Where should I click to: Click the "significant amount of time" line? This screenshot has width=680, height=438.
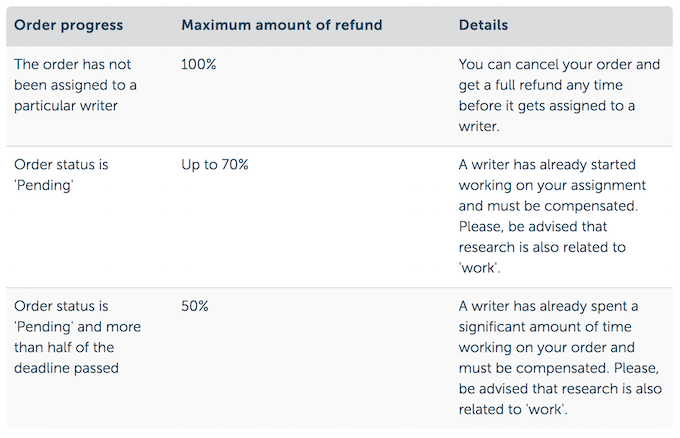545,327
